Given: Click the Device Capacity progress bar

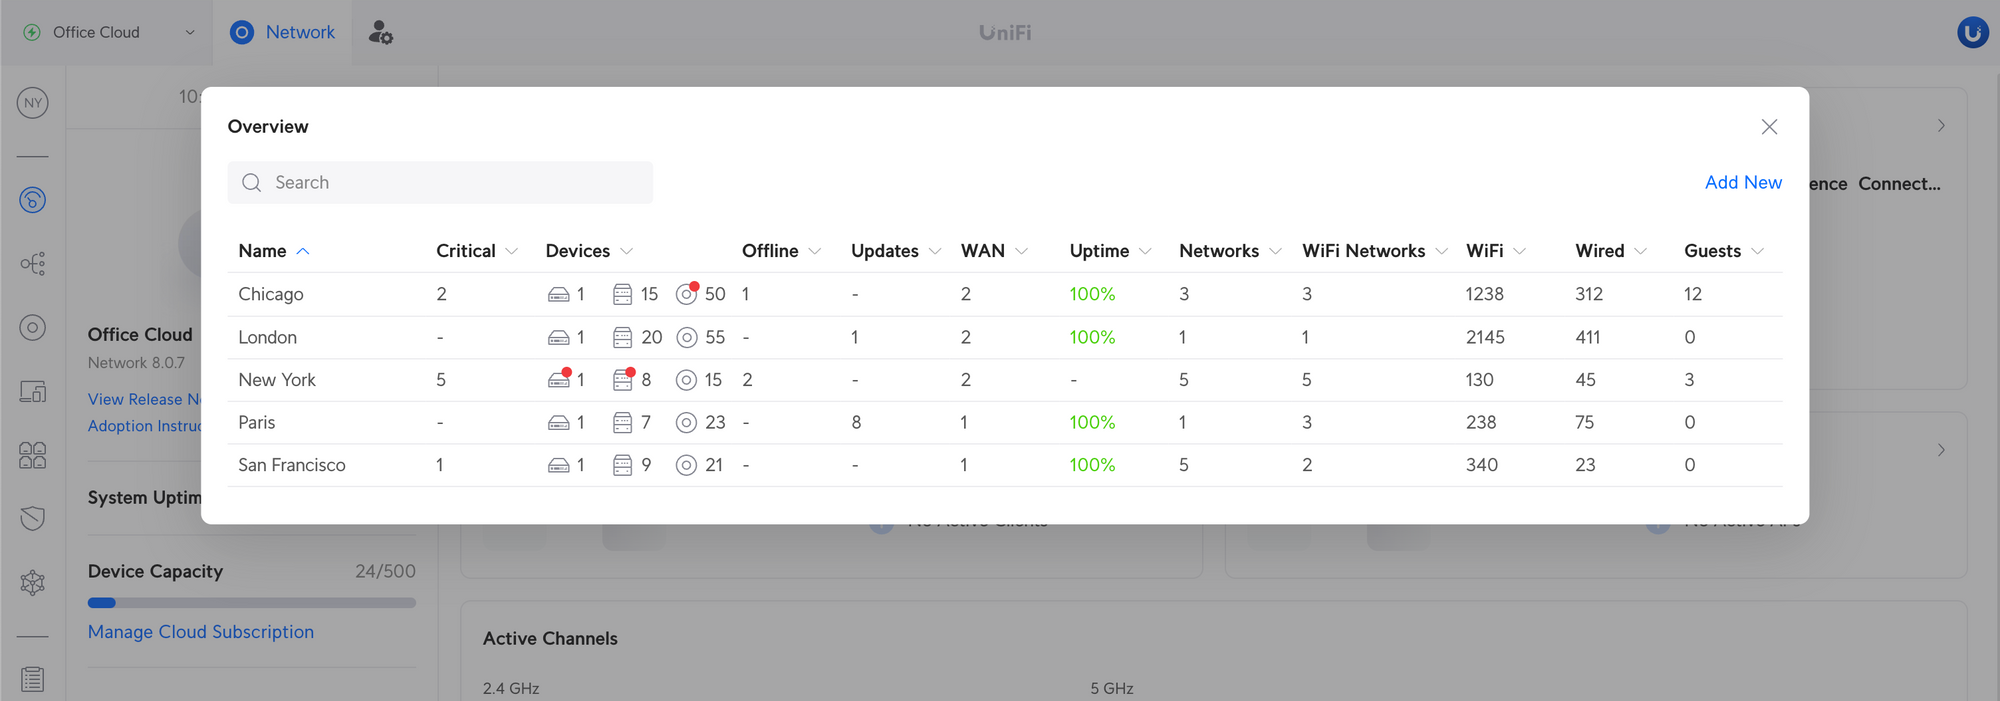Looking at the screenshot, I should pyautogui.click(x=251, y=603).
